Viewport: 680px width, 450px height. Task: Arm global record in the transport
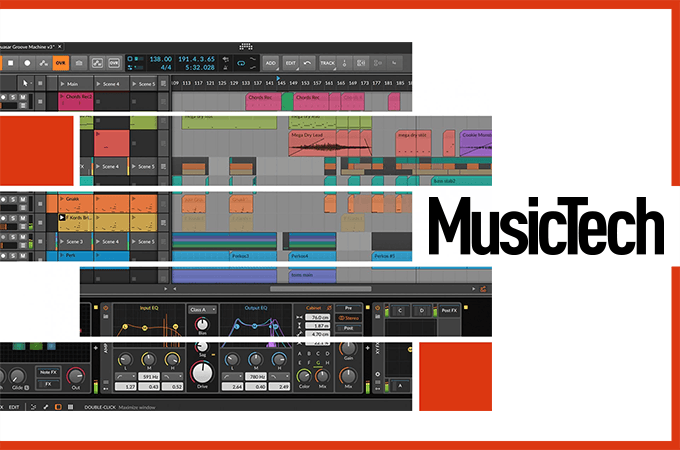point(27,63)
